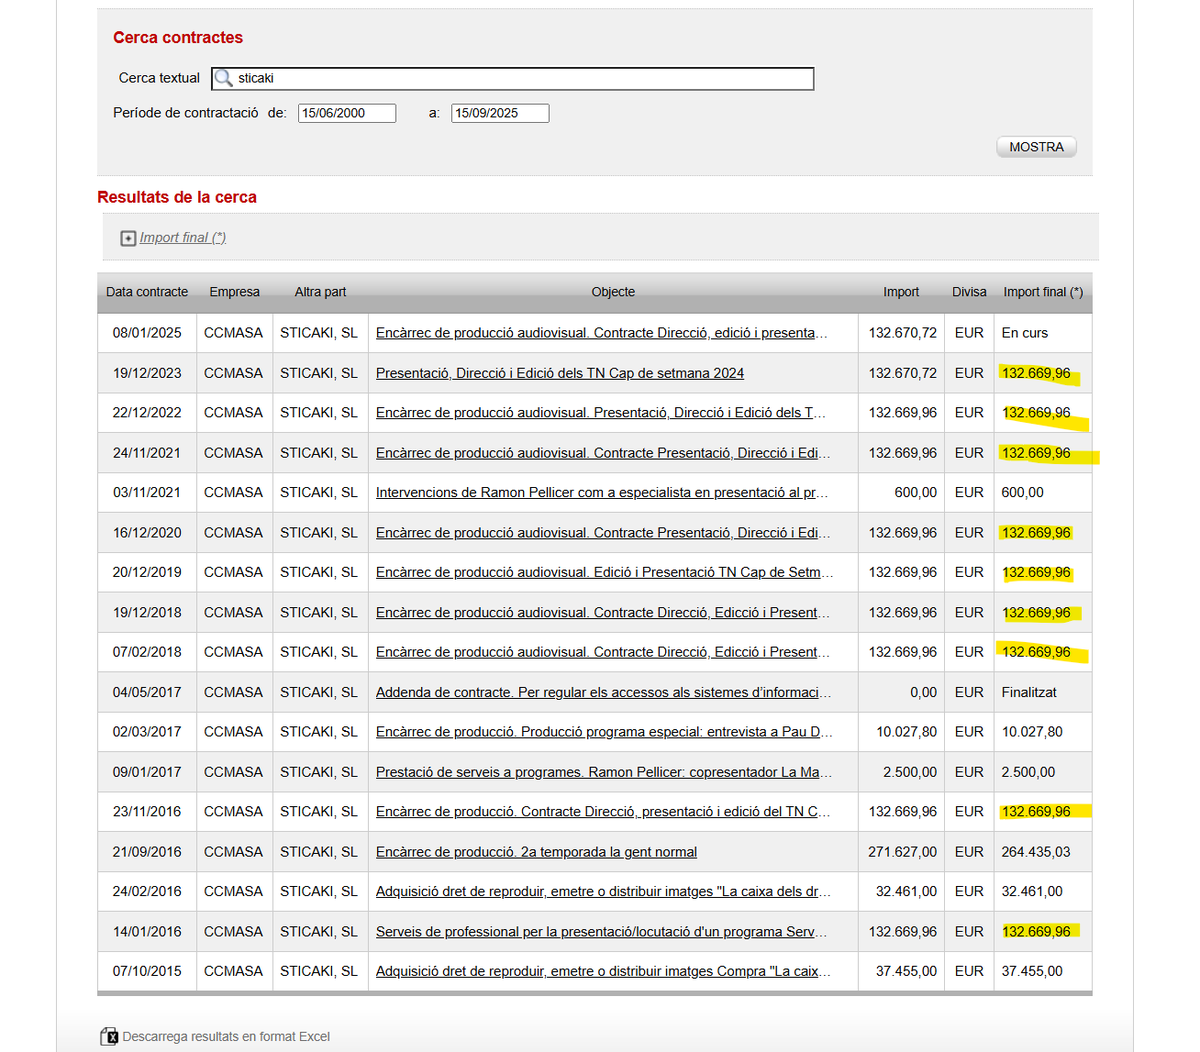Open the 24/11/2021 Encàrrec de producció audiovisual link
Screen dimensions: 1200x1052
tap(603, 453)
